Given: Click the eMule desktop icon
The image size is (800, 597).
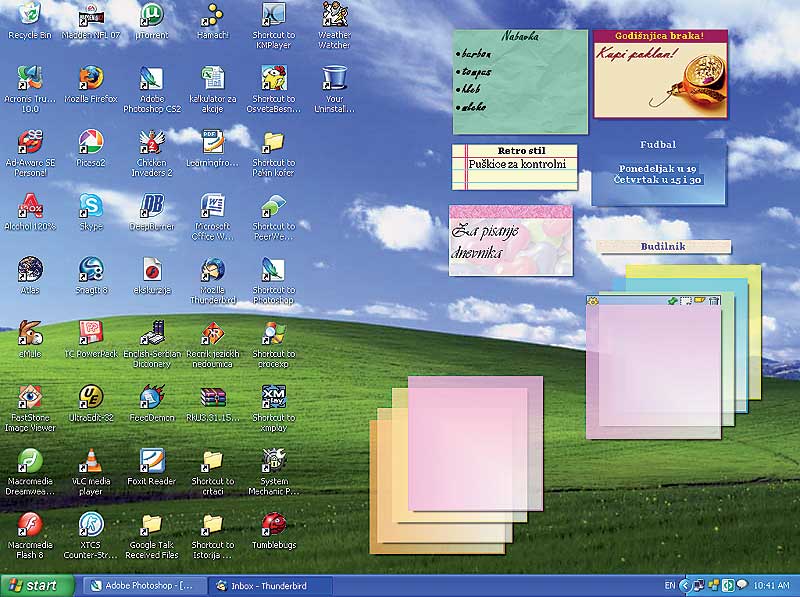Looking at the screenshot, I should (x=30, y=333).
